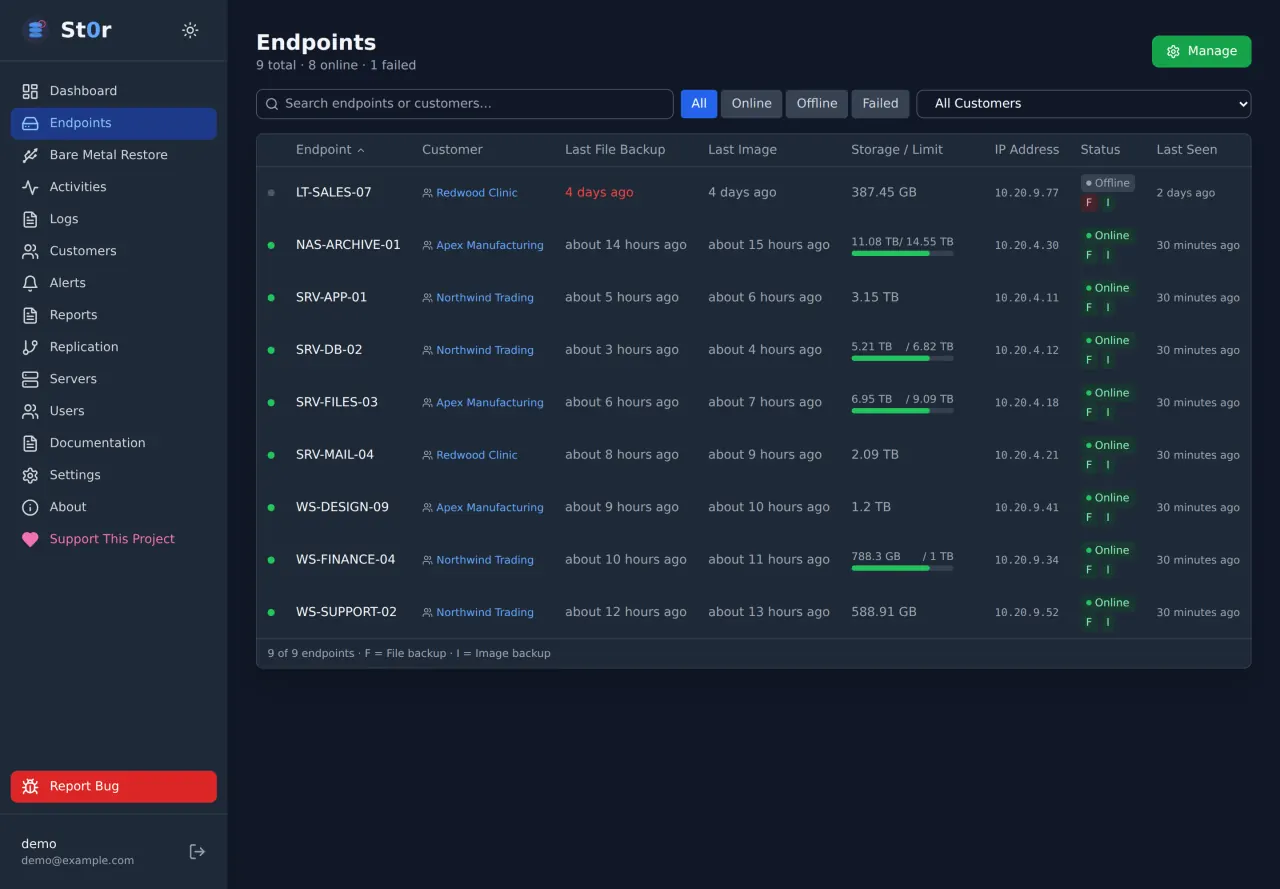The width and height of the screenshot is (1280, 889).
Task: Click the Last File Backup column header
Action: [615, 150]
